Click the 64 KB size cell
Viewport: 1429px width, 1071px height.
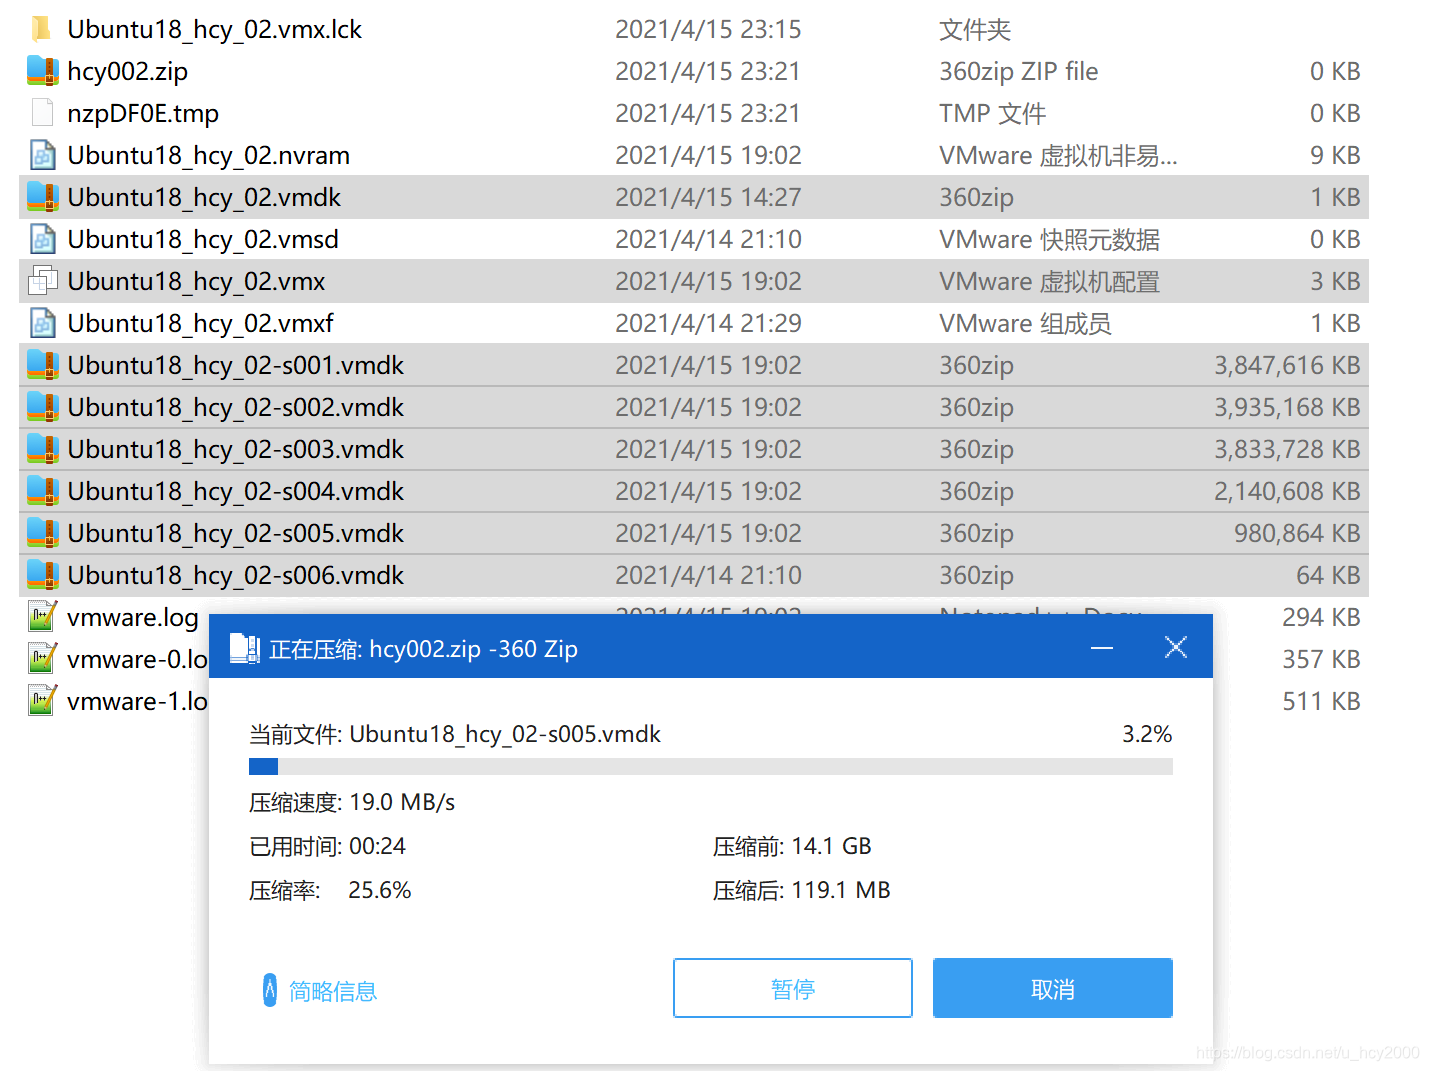(x=1328, y=576)
